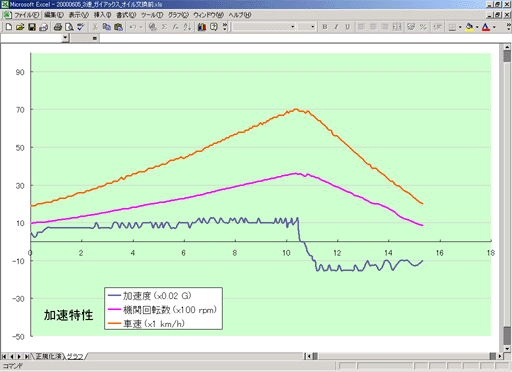Viewport: 512px width, 372px height.
Task: Apply the yellow fill color bucket
Action: pyautogui.click(x=469, y=27)
